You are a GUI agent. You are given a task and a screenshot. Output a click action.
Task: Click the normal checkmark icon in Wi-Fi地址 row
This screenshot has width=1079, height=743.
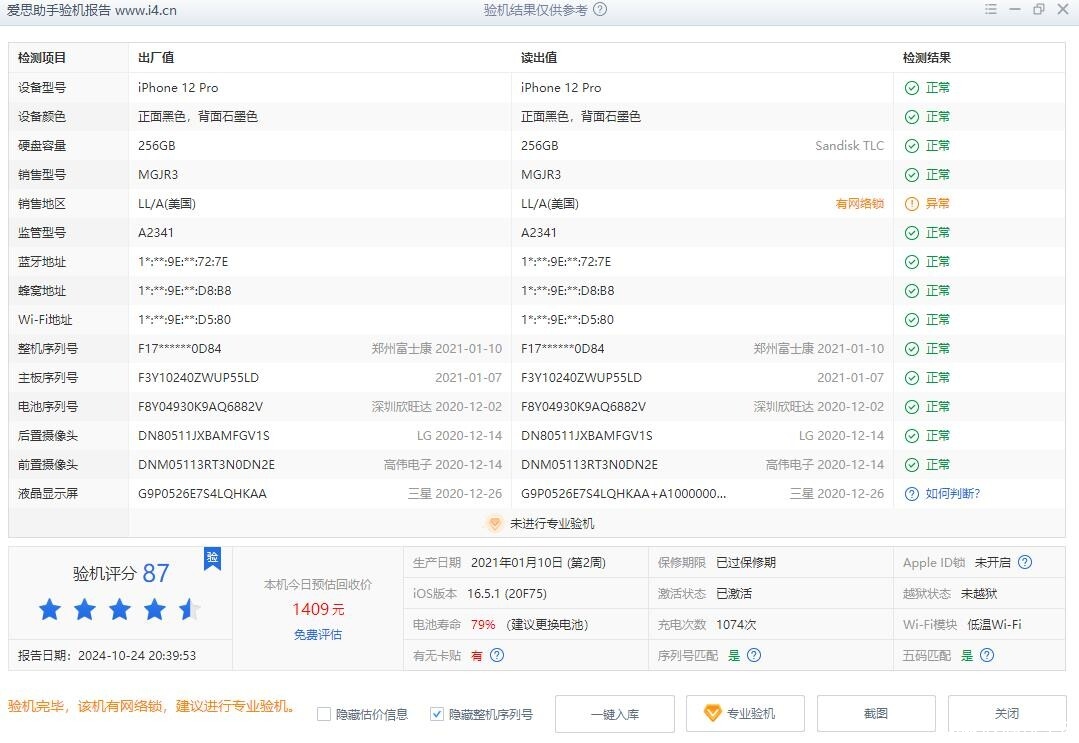[912, 320]
